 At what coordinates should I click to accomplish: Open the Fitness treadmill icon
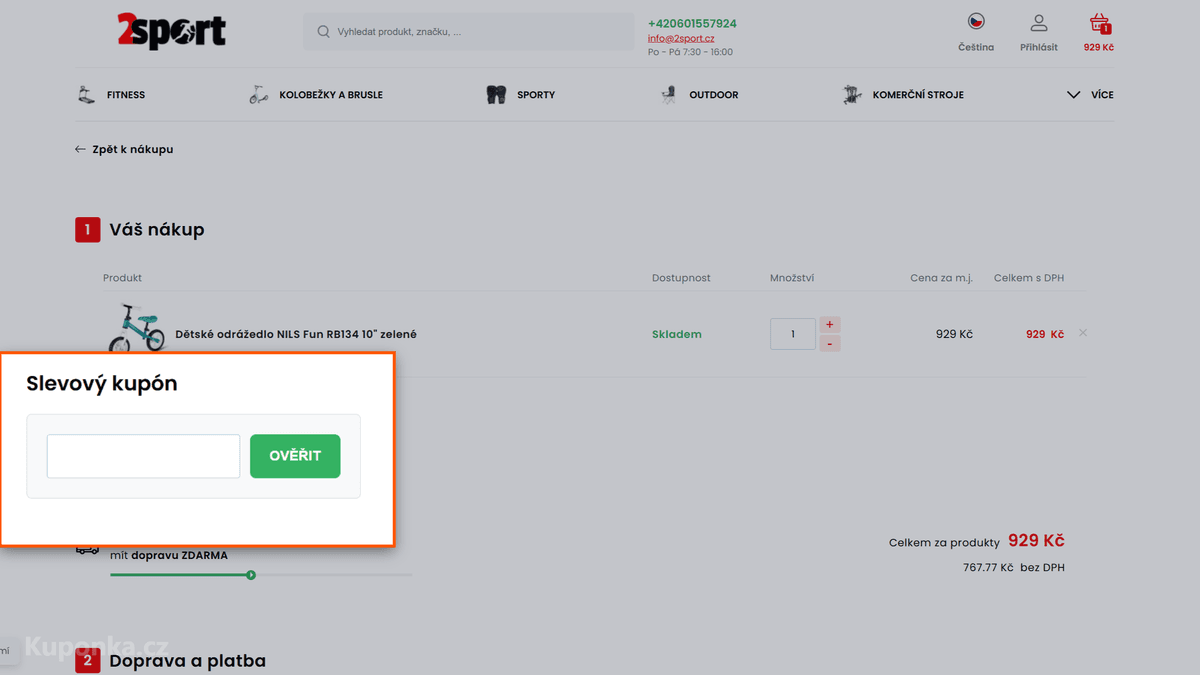tap(87, 95)
